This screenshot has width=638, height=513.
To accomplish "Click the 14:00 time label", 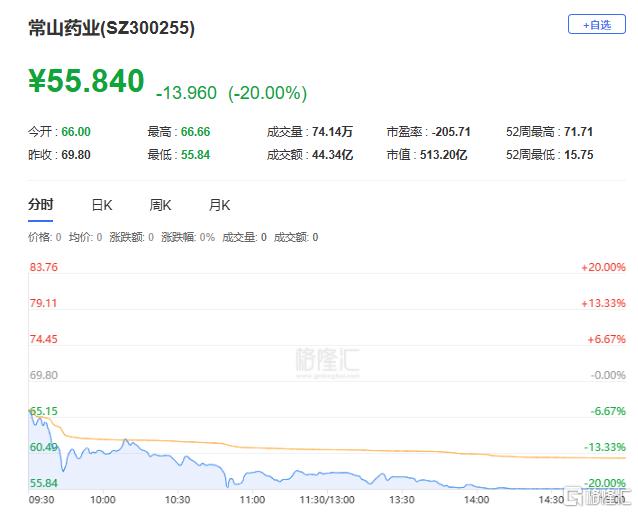I will point(476,500).
